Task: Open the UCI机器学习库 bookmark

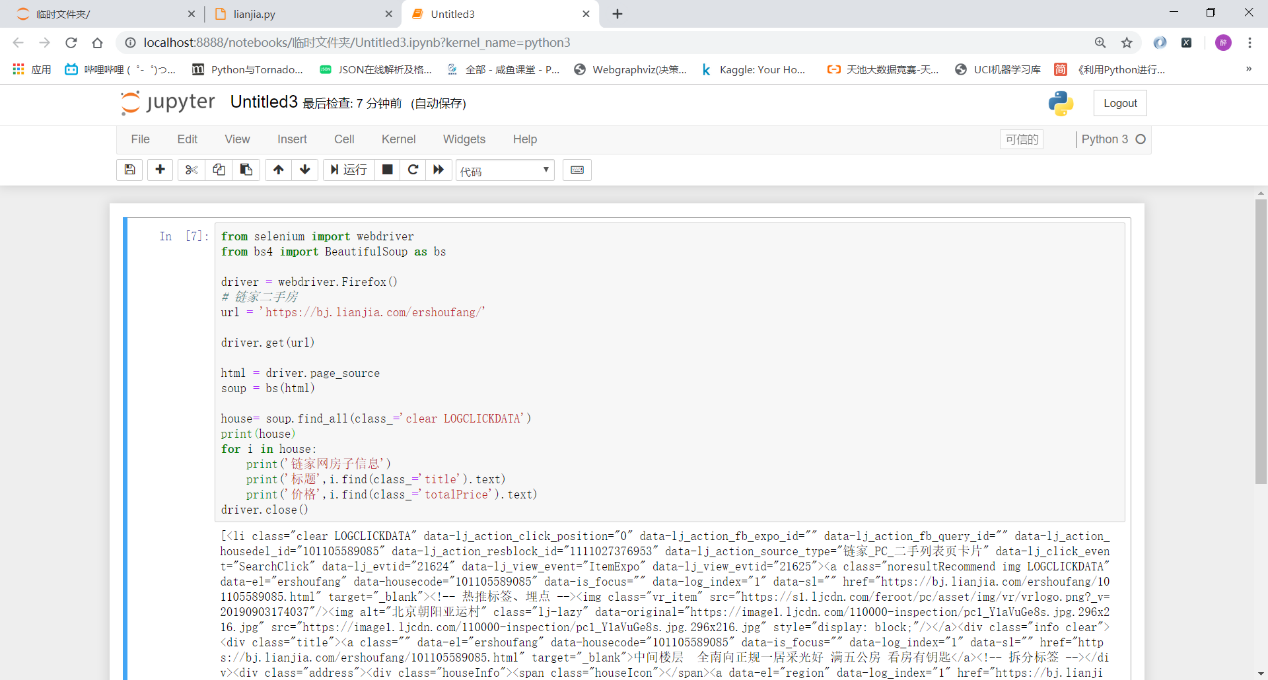Action: coord(997,70)
